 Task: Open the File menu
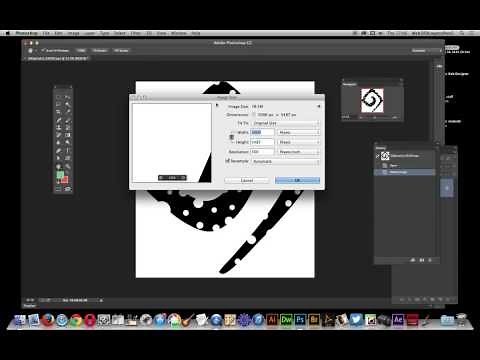click(46, 33)
